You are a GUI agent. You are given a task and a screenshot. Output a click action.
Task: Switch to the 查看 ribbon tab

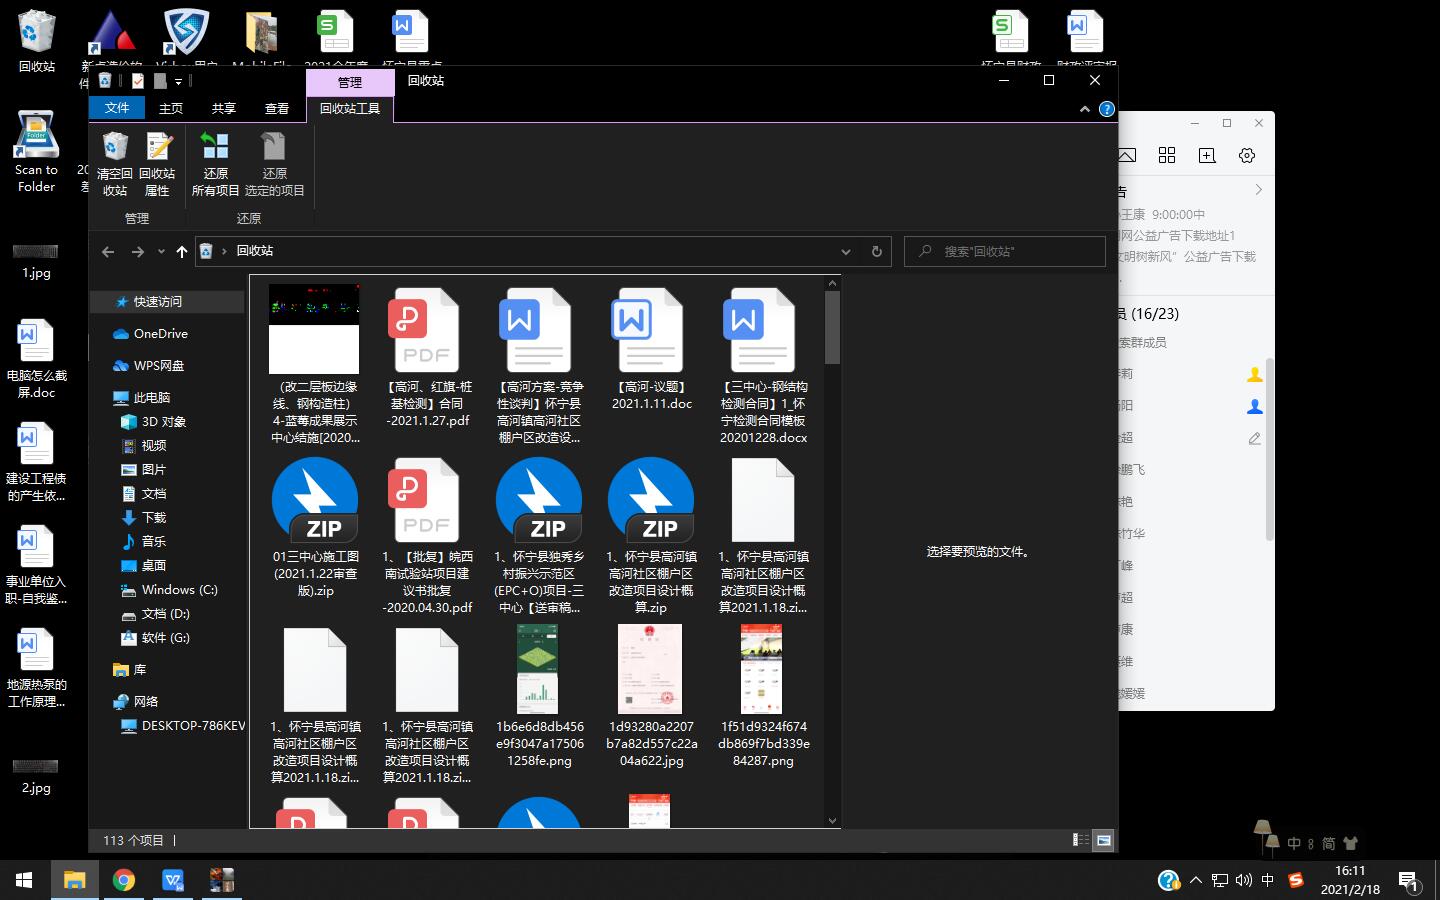pos(277,108)
